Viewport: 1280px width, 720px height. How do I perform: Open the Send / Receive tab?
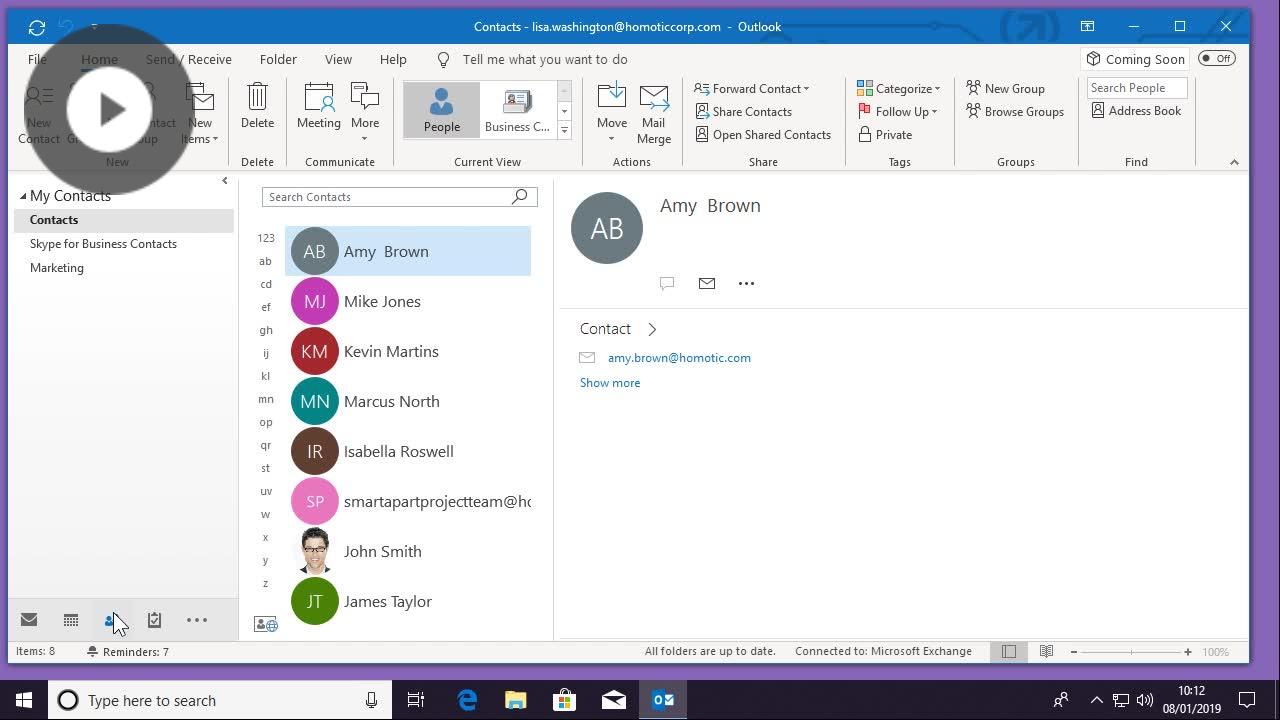[x=188, y=59]
